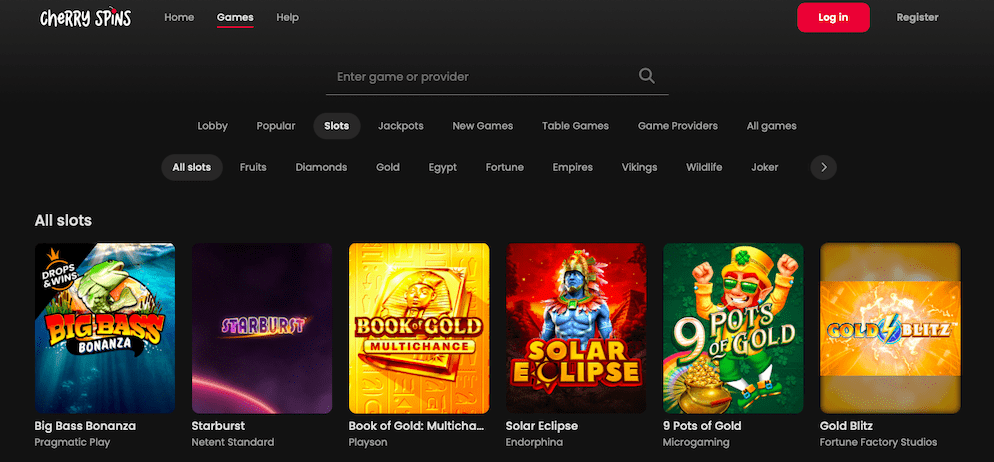Open the Book of Gold Multichance thumbnail
The width and height of the screenshot is (994, 462).
click(418, 328)
